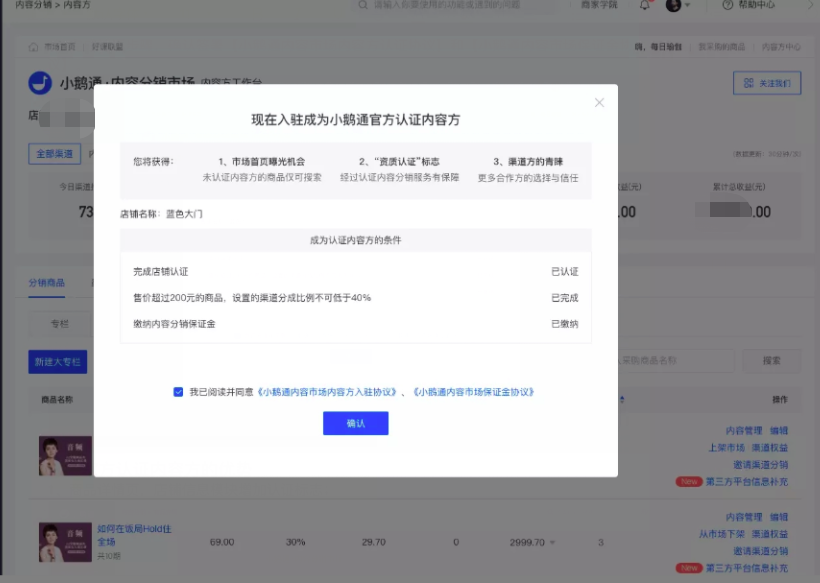Click 编辑 in first product row
The image size is (820, 583).
(x=779, y=431)
